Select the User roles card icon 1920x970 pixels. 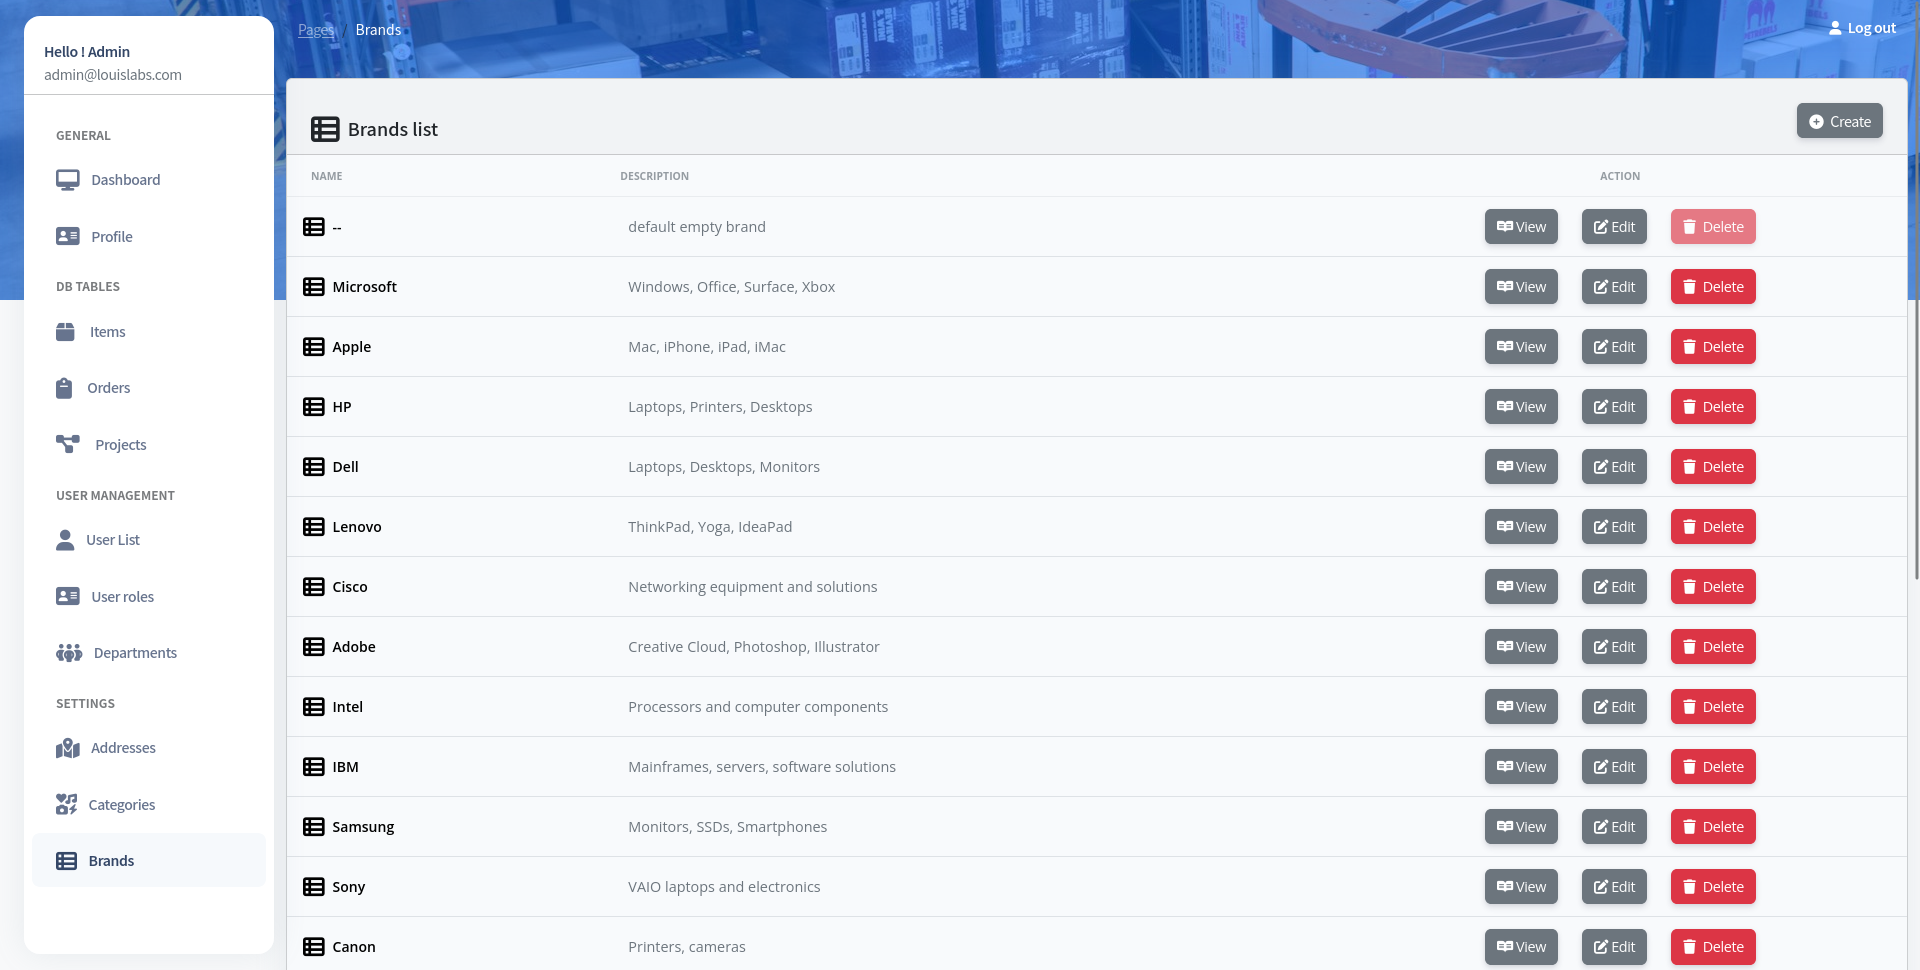(x=68, y=597)
